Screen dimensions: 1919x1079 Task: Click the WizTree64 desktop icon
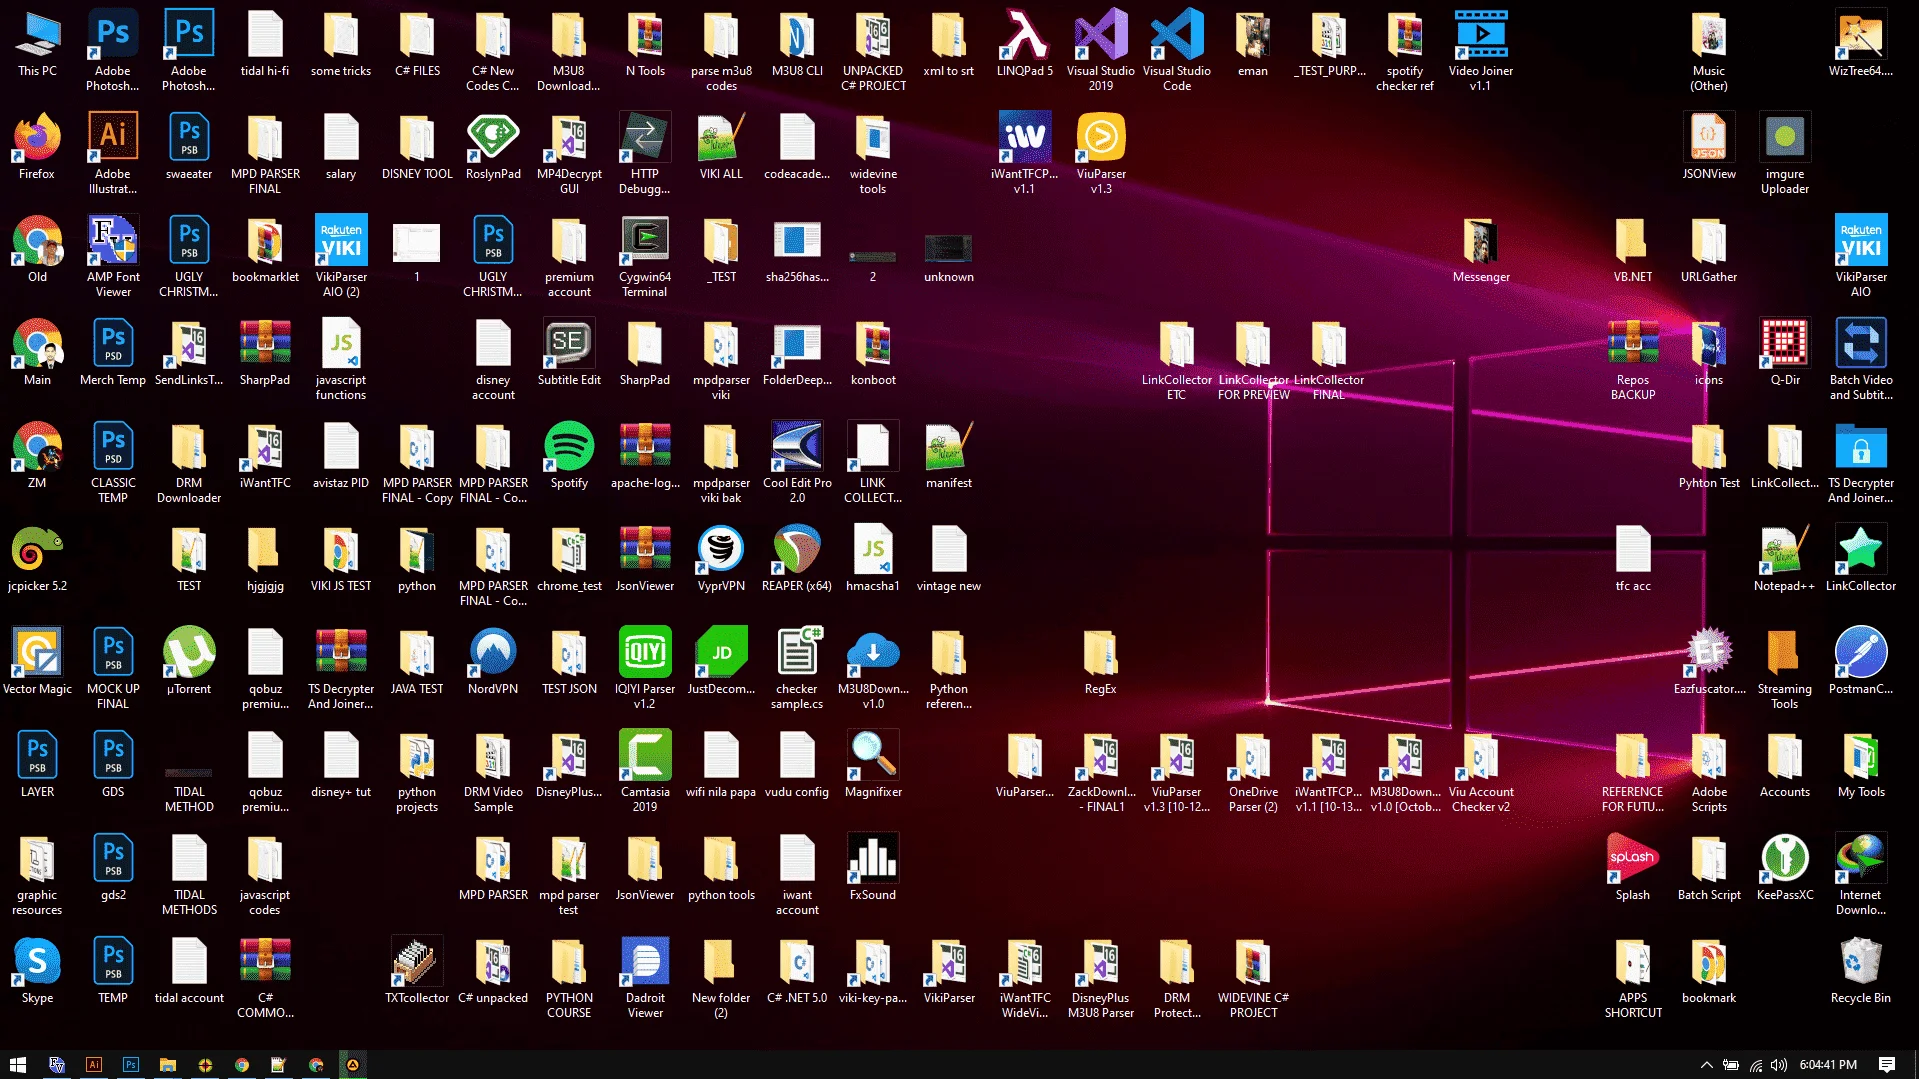coord(1861,44)
